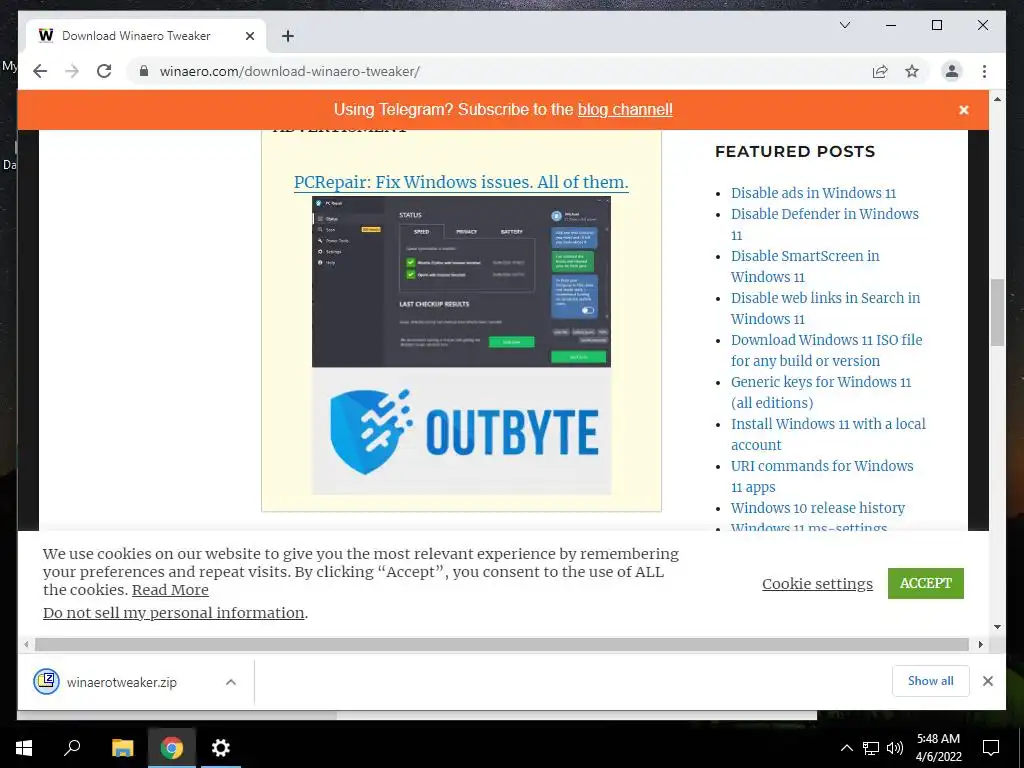The image size is (1024, 768).
Task: Reload the Winaero page
Action: 104,71
